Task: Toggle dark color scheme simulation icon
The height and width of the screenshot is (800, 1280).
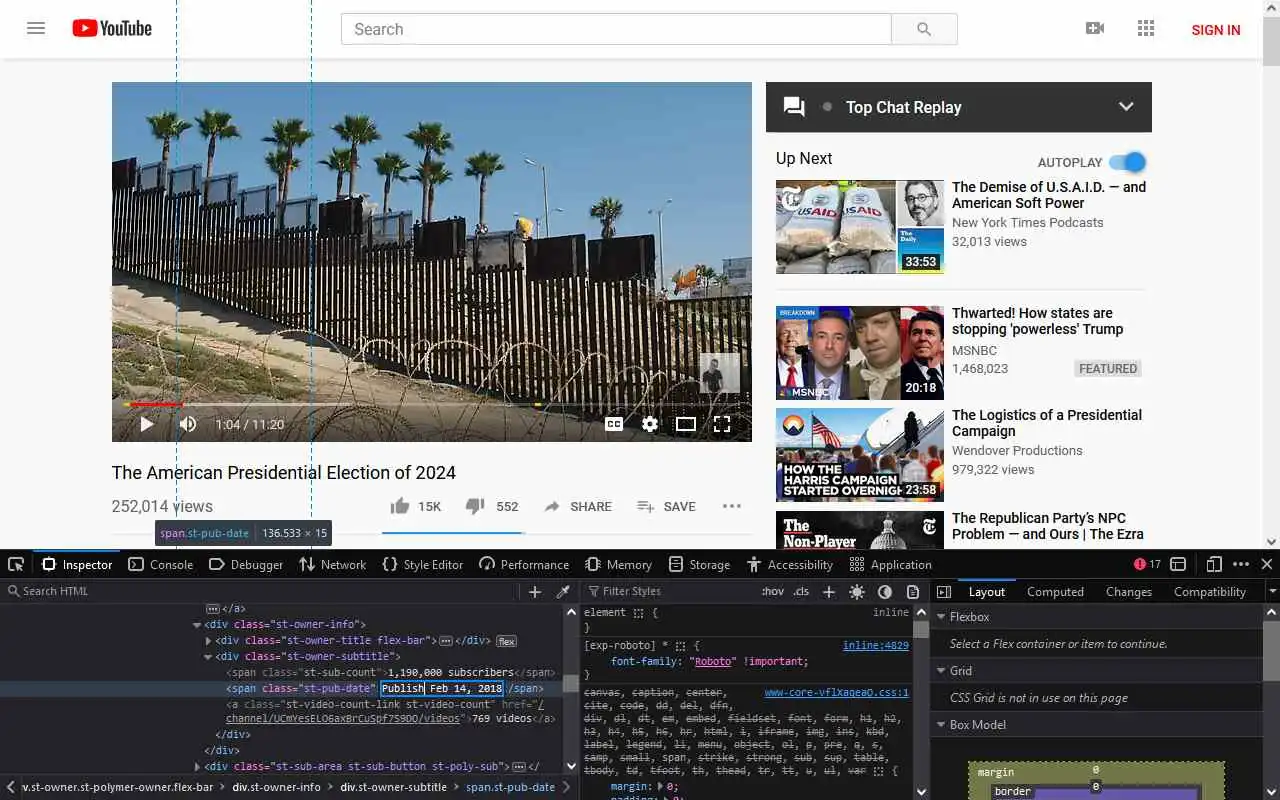Action: tap(885, 591)
